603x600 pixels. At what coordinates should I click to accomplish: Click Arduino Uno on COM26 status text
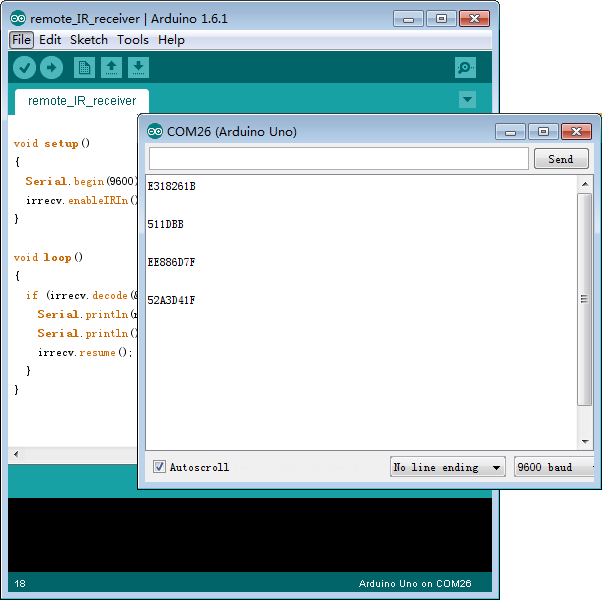(415, 583)
